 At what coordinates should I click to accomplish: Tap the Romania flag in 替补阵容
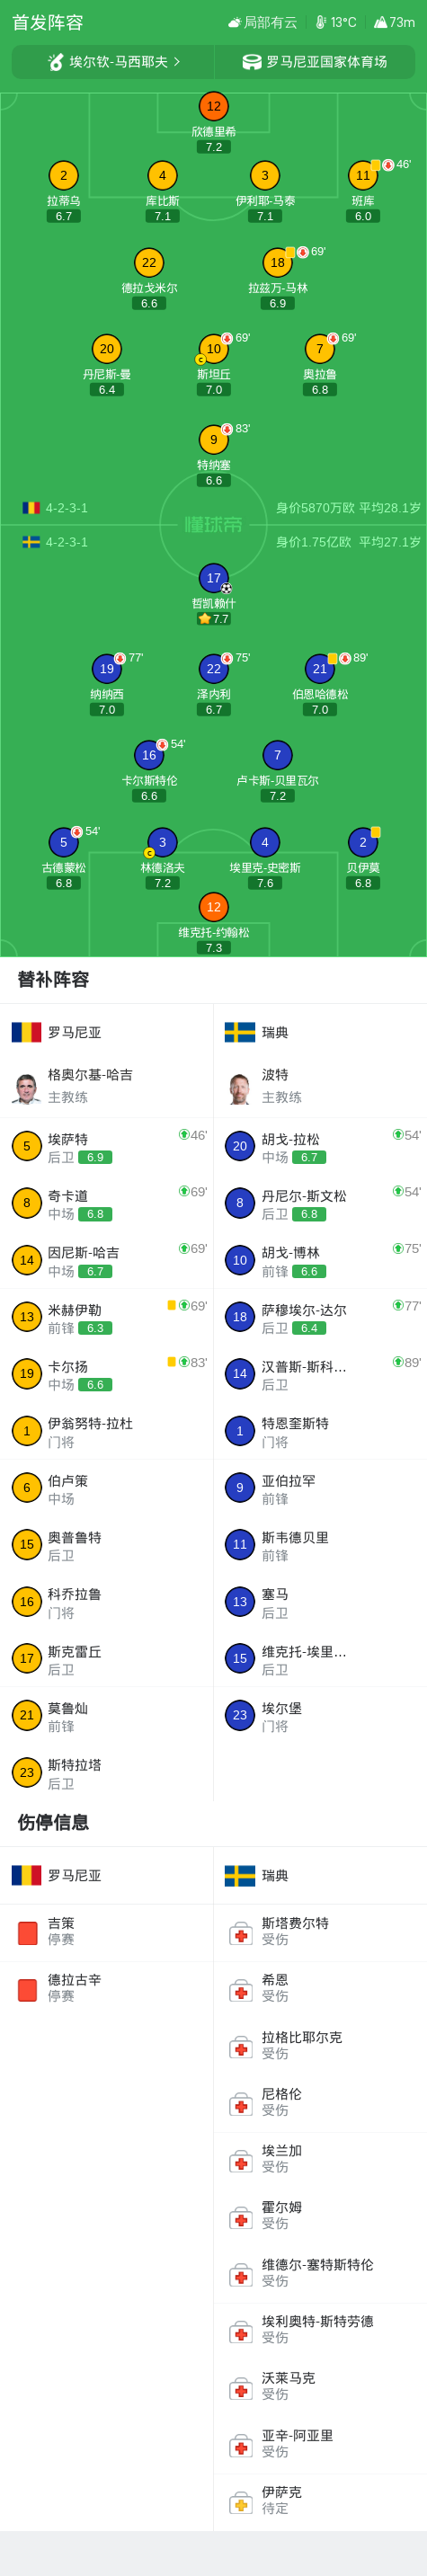click(26, 1032)
